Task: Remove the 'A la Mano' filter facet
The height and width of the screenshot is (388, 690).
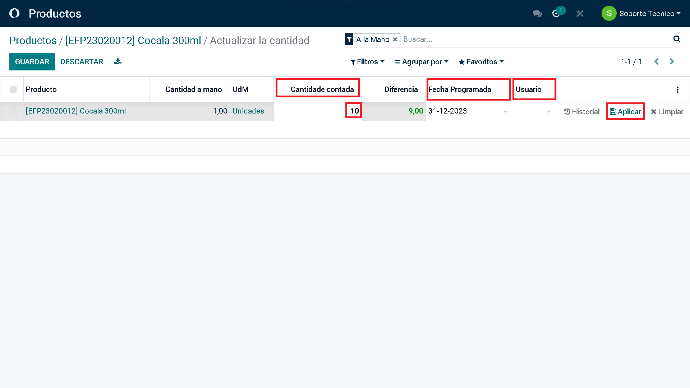Action: point(395,40)
